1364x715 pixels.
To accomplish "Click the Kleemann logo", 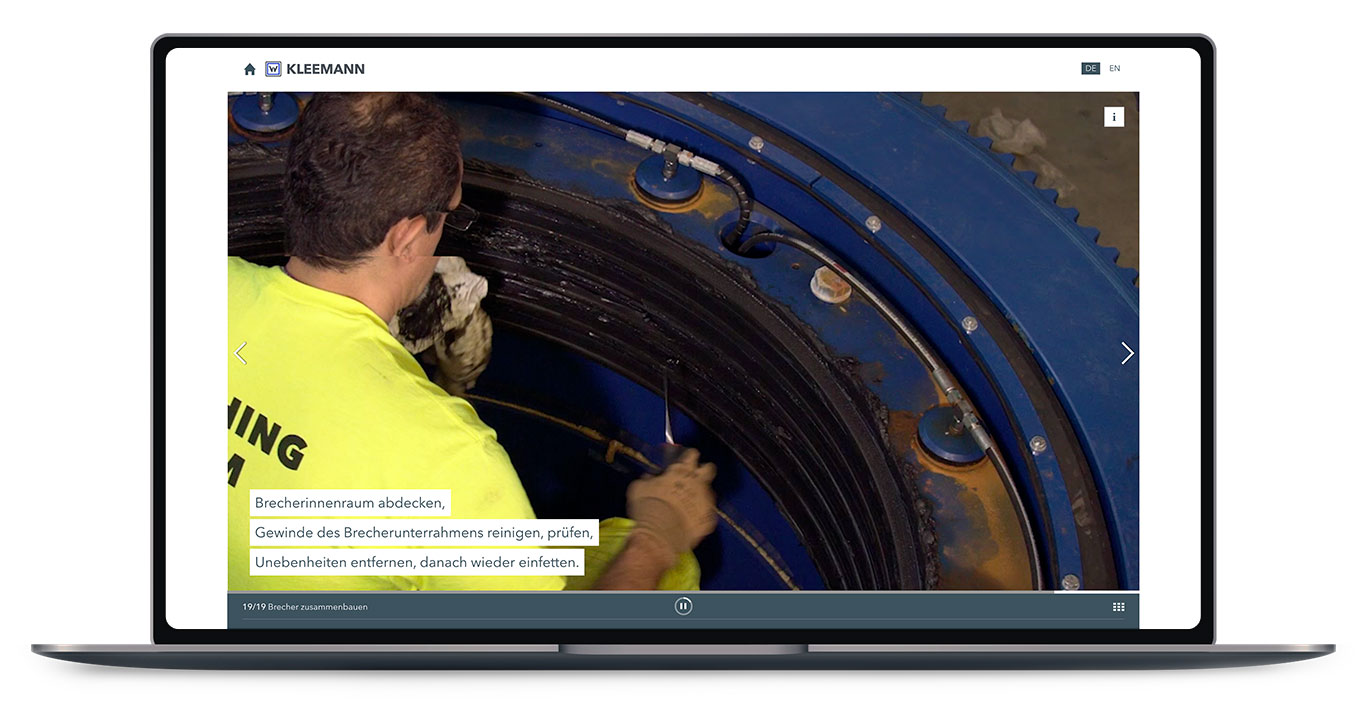I will pos(315,69).
